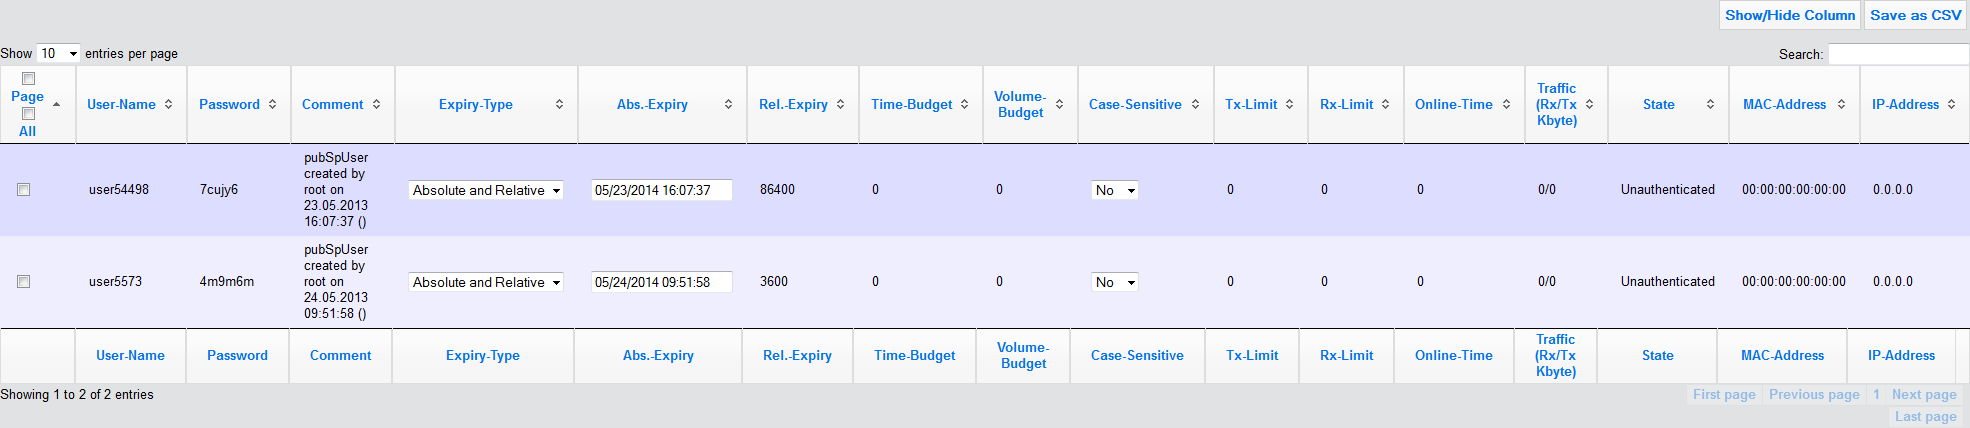Click the Show/Hide Column button
Screen dimensions: 1970x428
click(1789, 15)
